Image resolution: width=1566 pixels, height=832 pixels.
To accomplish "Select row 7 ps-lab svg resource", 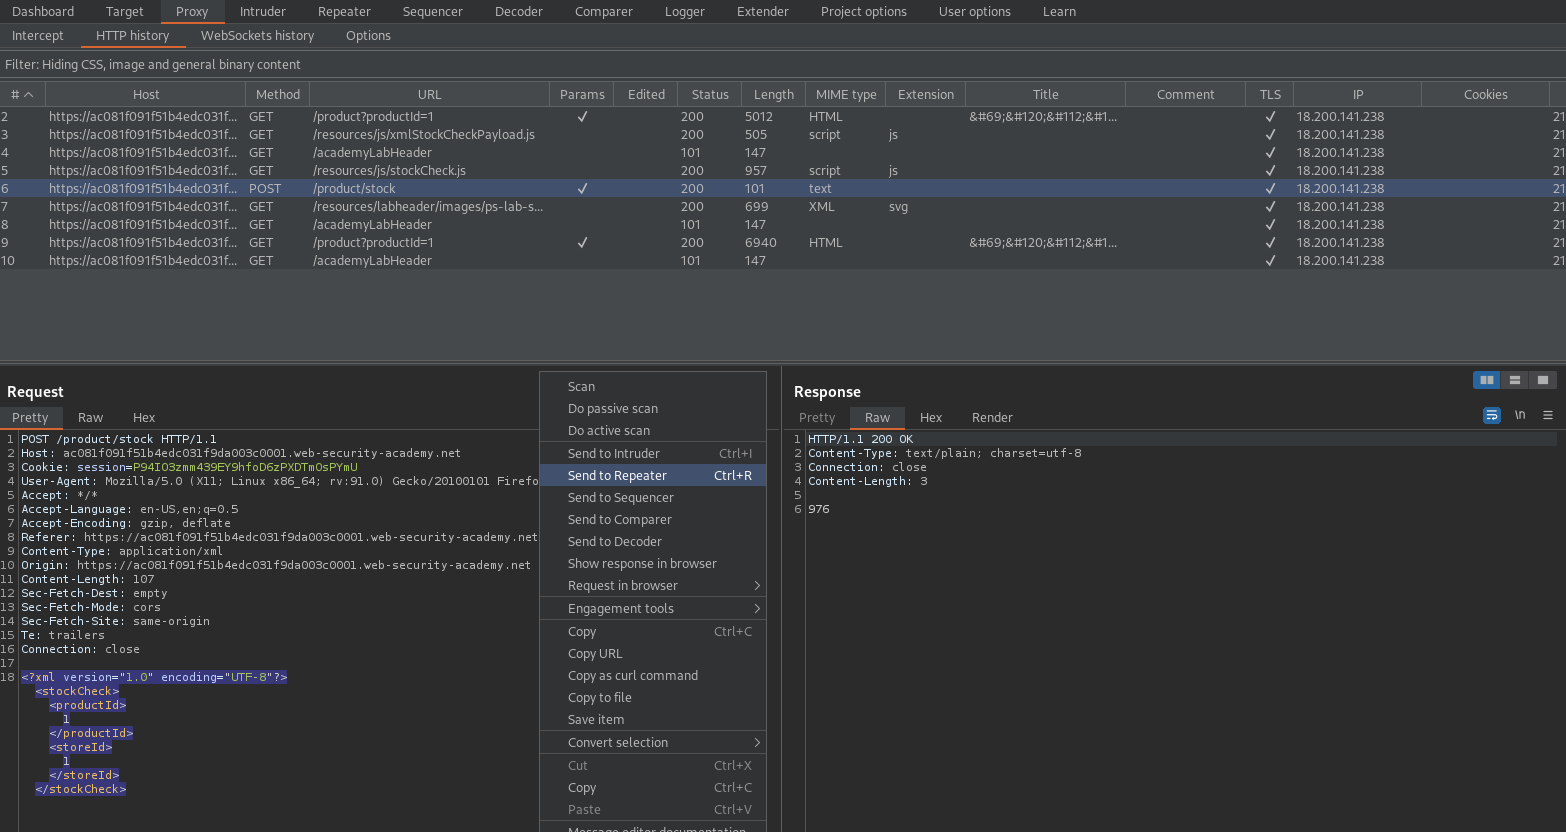I will (x=783, y=207).
